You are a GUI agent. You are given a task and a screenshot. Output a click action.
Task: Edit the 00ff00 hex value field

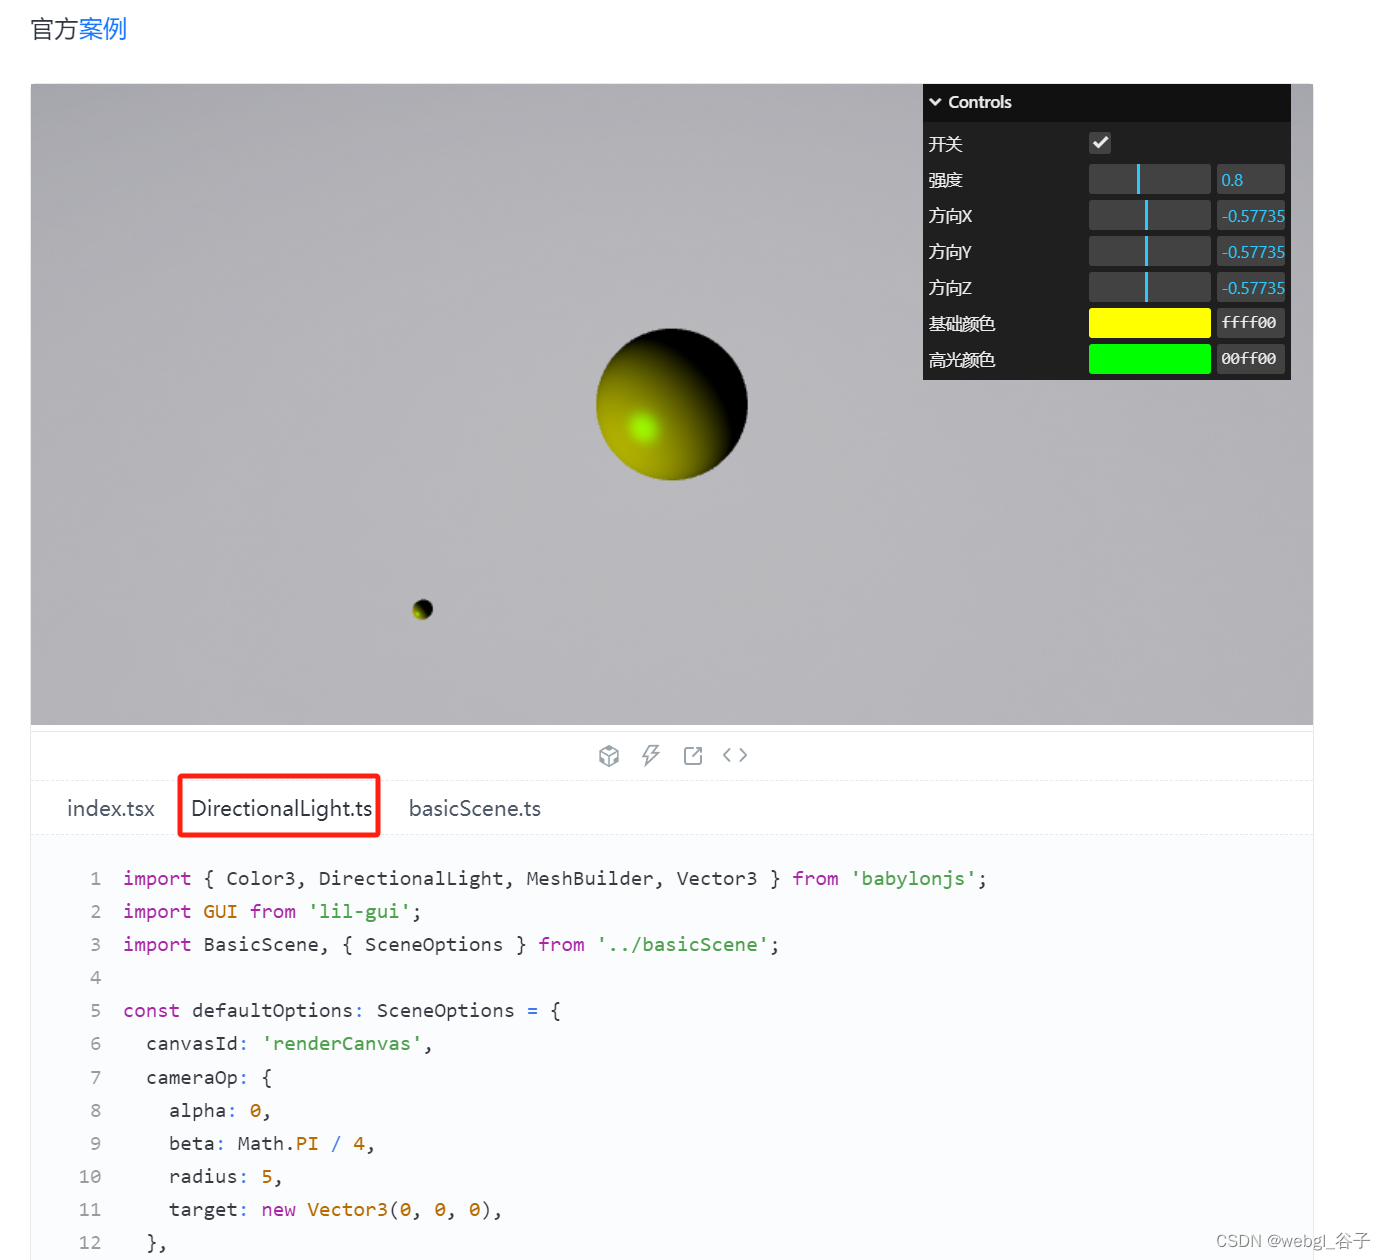coord(1250,358)
